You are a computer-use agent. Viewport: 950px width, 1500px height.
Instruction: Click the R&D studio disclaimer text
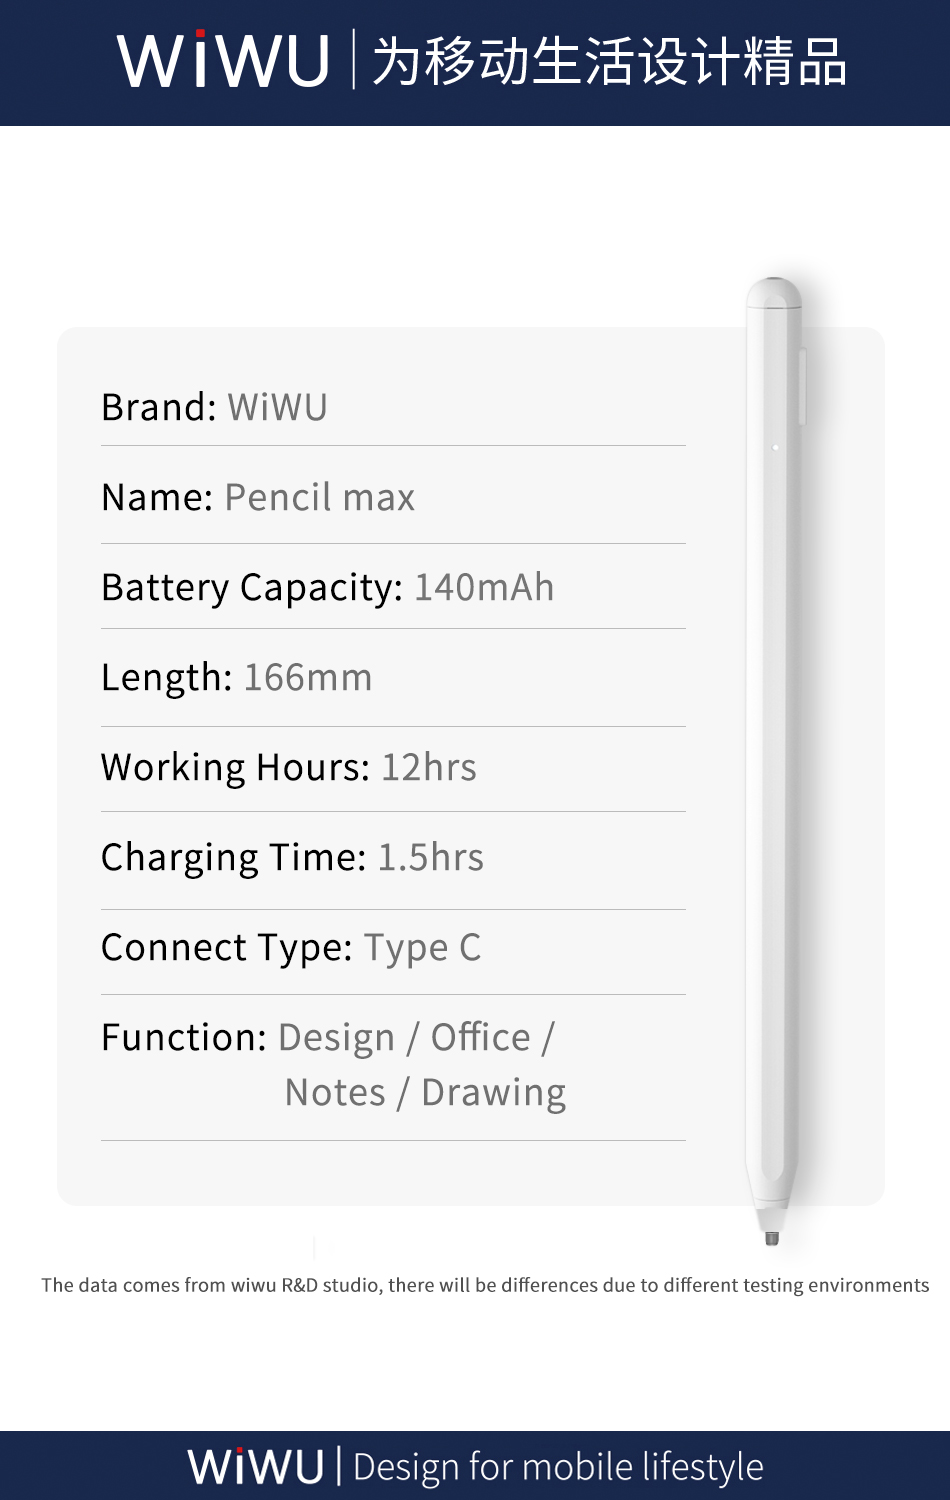pos(485,1285)
